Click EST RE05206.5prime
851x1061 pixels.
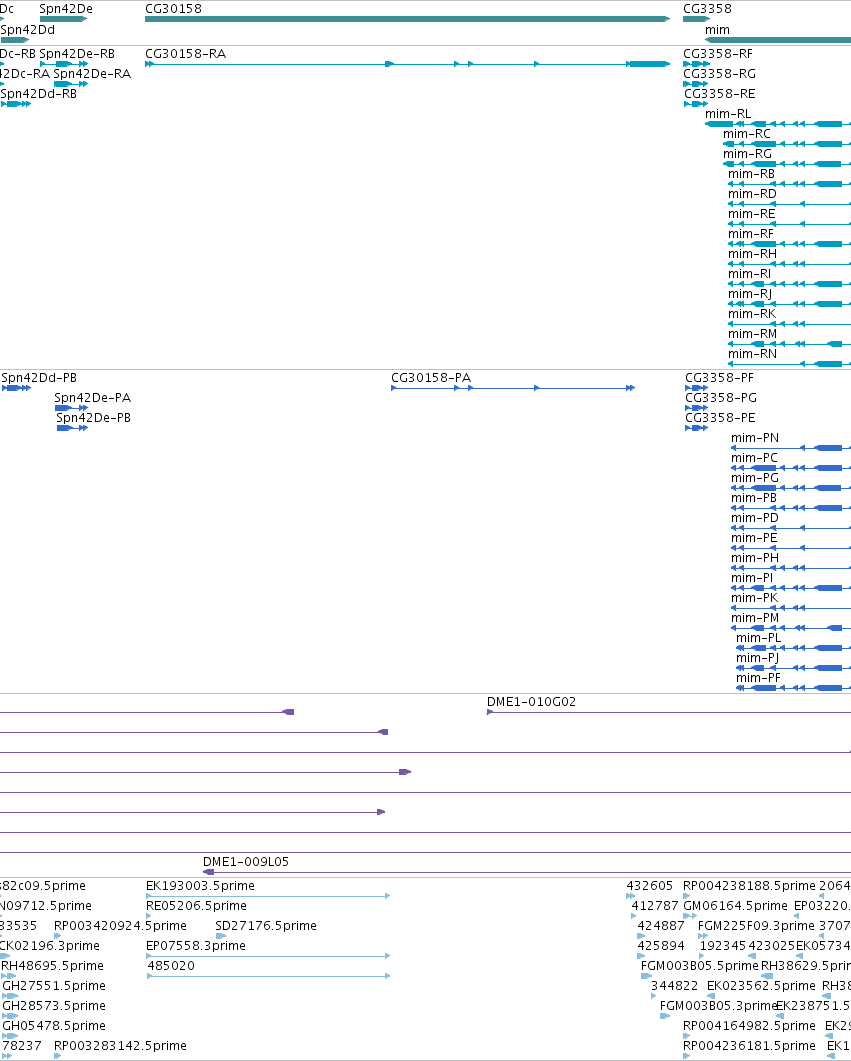(x=196, y=905)
